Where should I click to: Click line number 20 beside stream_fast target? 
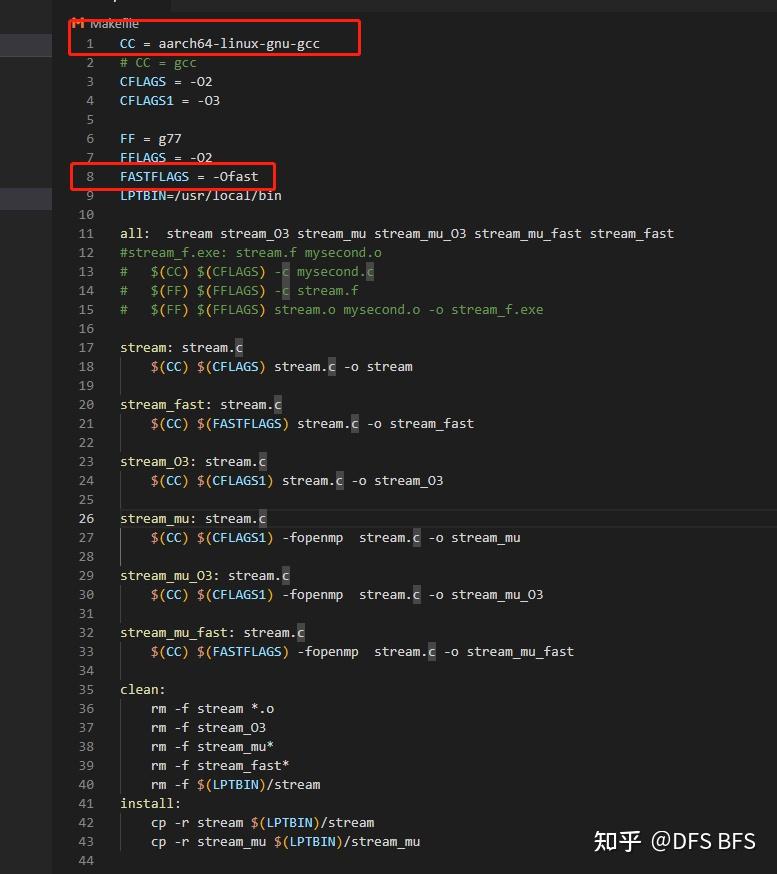pos(86,405)
